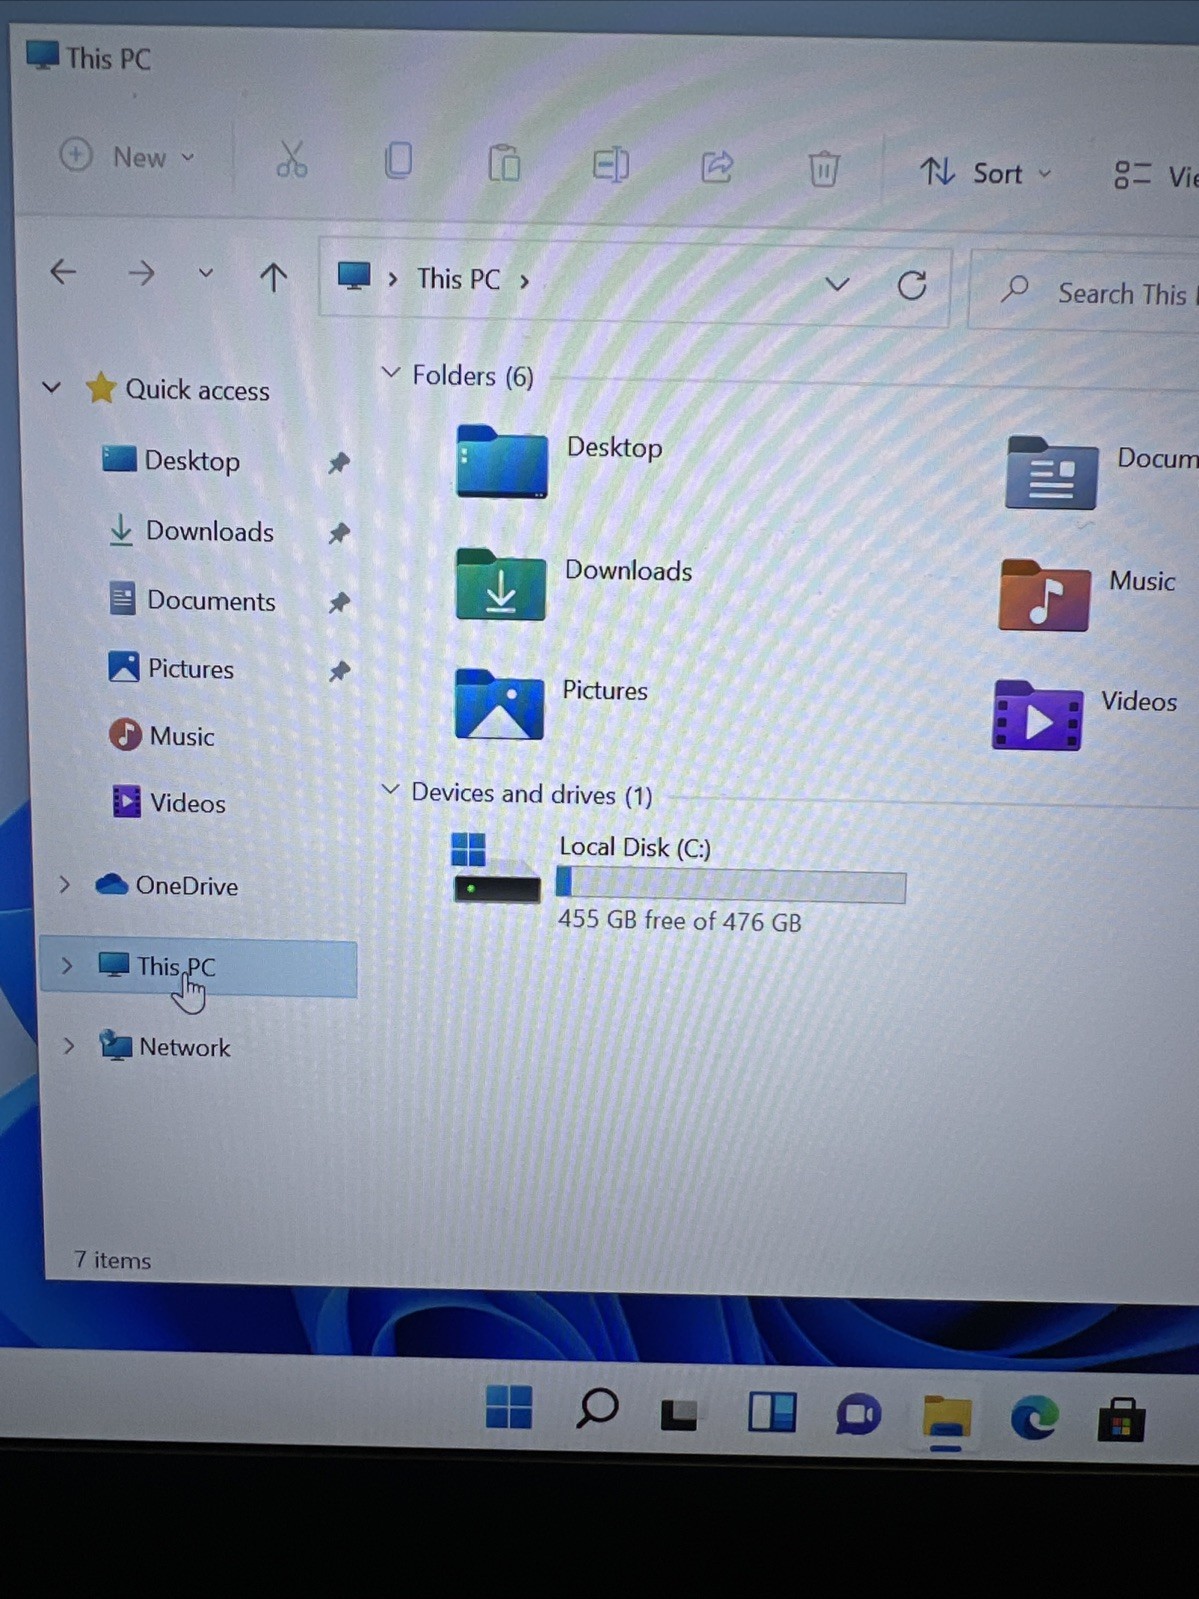The height and width of the screenshot is (1599, 1199).
Task: Click the Copy icon in toolbar
Action: tap(398, 161)
